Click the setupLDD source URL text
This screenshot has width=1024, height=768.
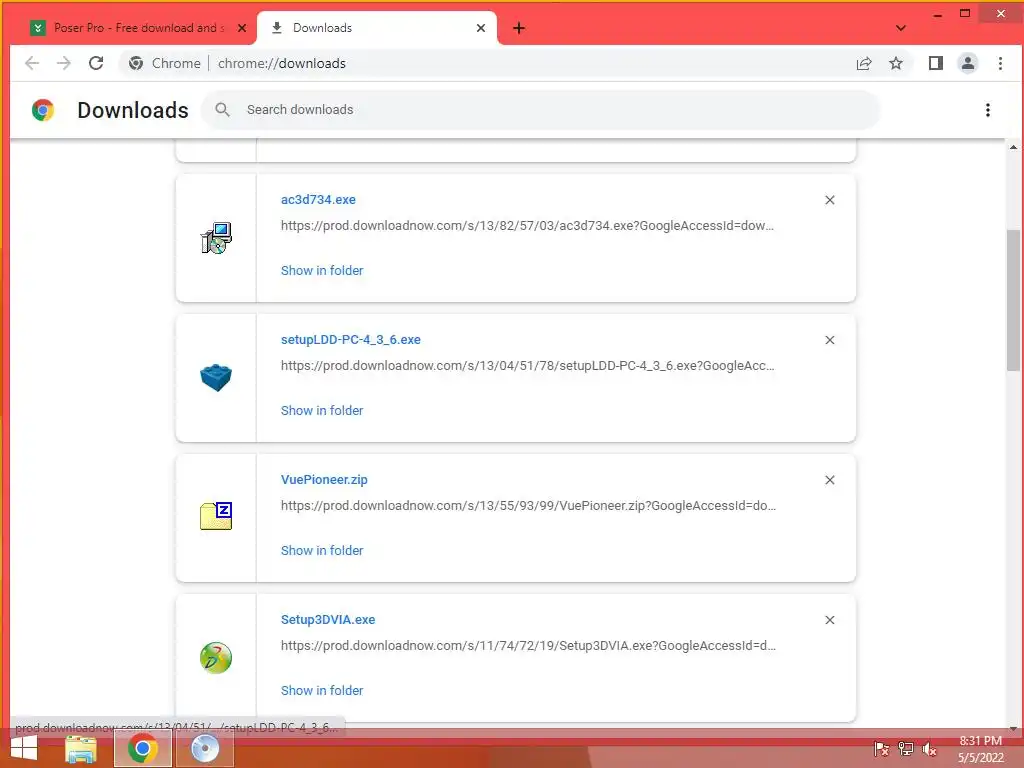[x=528, y=366]
